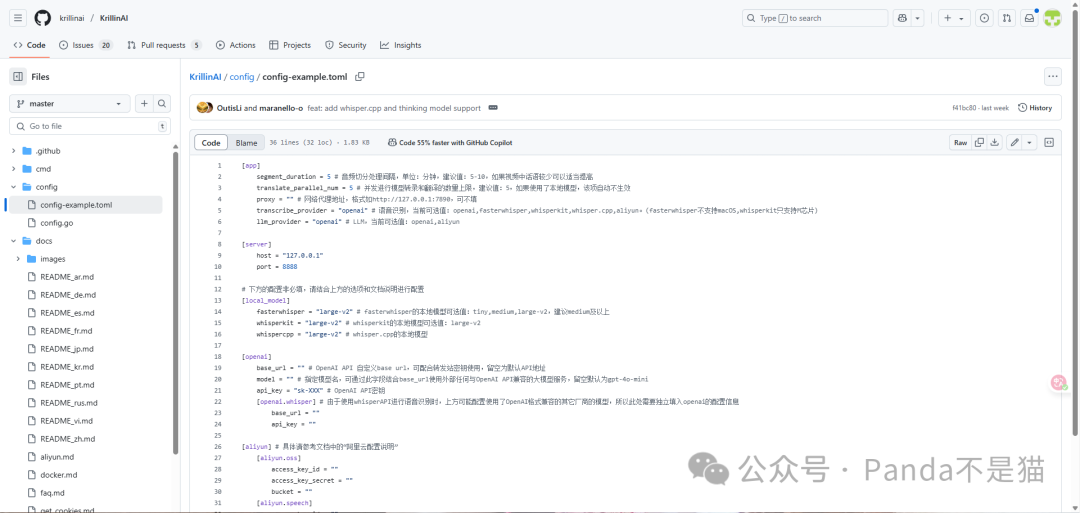This screenshot has height=513, width=1080.
Task: Edit this file pencil icon
Action: pyautogui.click(x=1014, y=143)
